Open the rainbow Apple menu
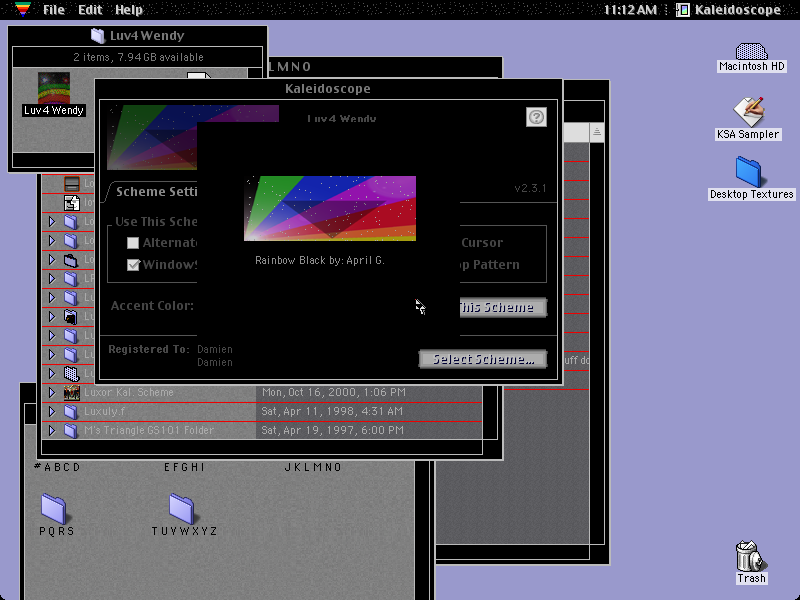The image size is (800, 600). pos(23,9)
